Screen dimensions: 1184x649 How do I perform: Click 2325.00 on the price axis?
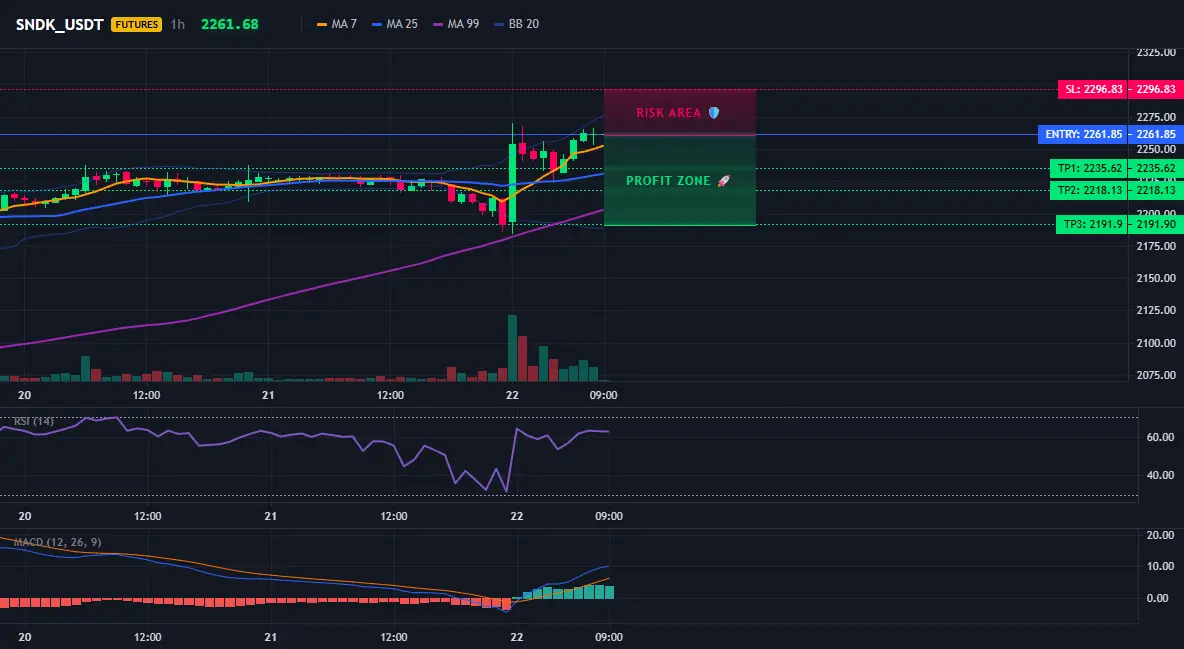pyautogui.click(x=1156, y=52)
